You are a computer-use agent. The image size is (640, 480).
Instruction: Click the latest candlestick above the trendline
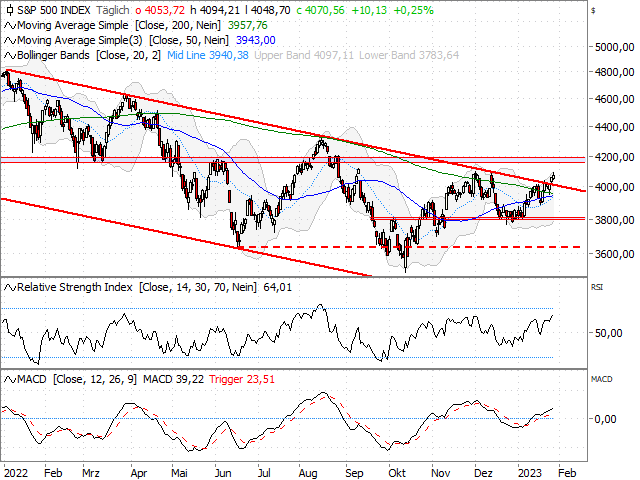click(x=553, y=177)
